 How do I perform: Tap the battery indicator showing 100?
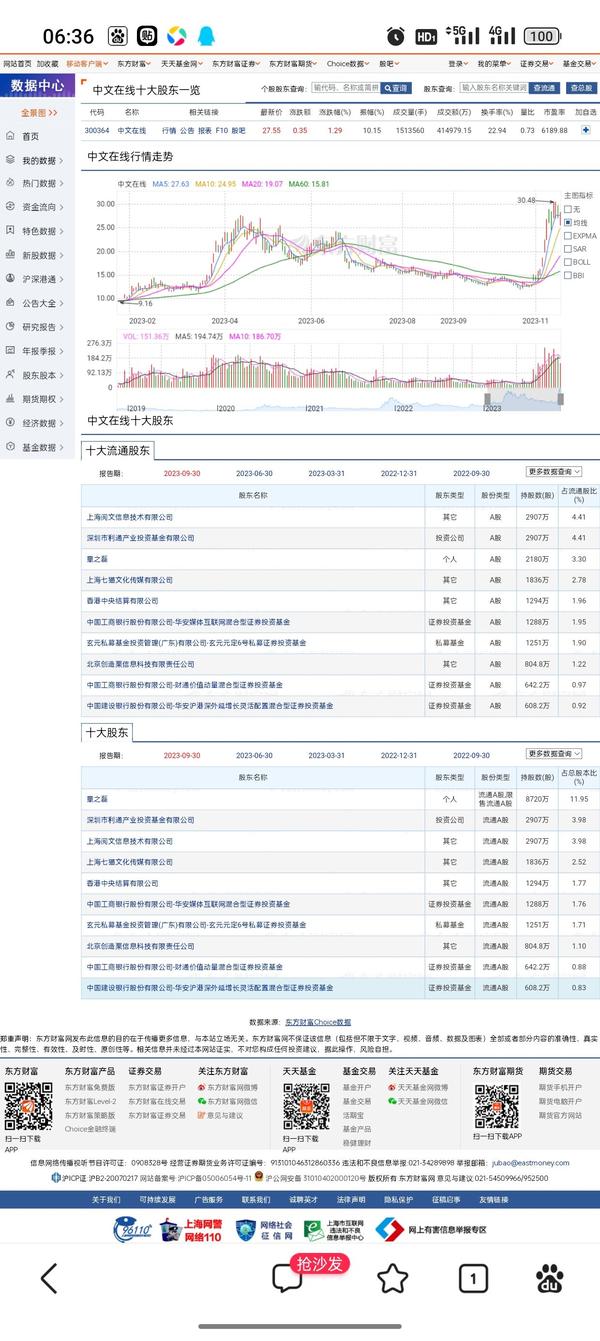[x=540, y=36]
